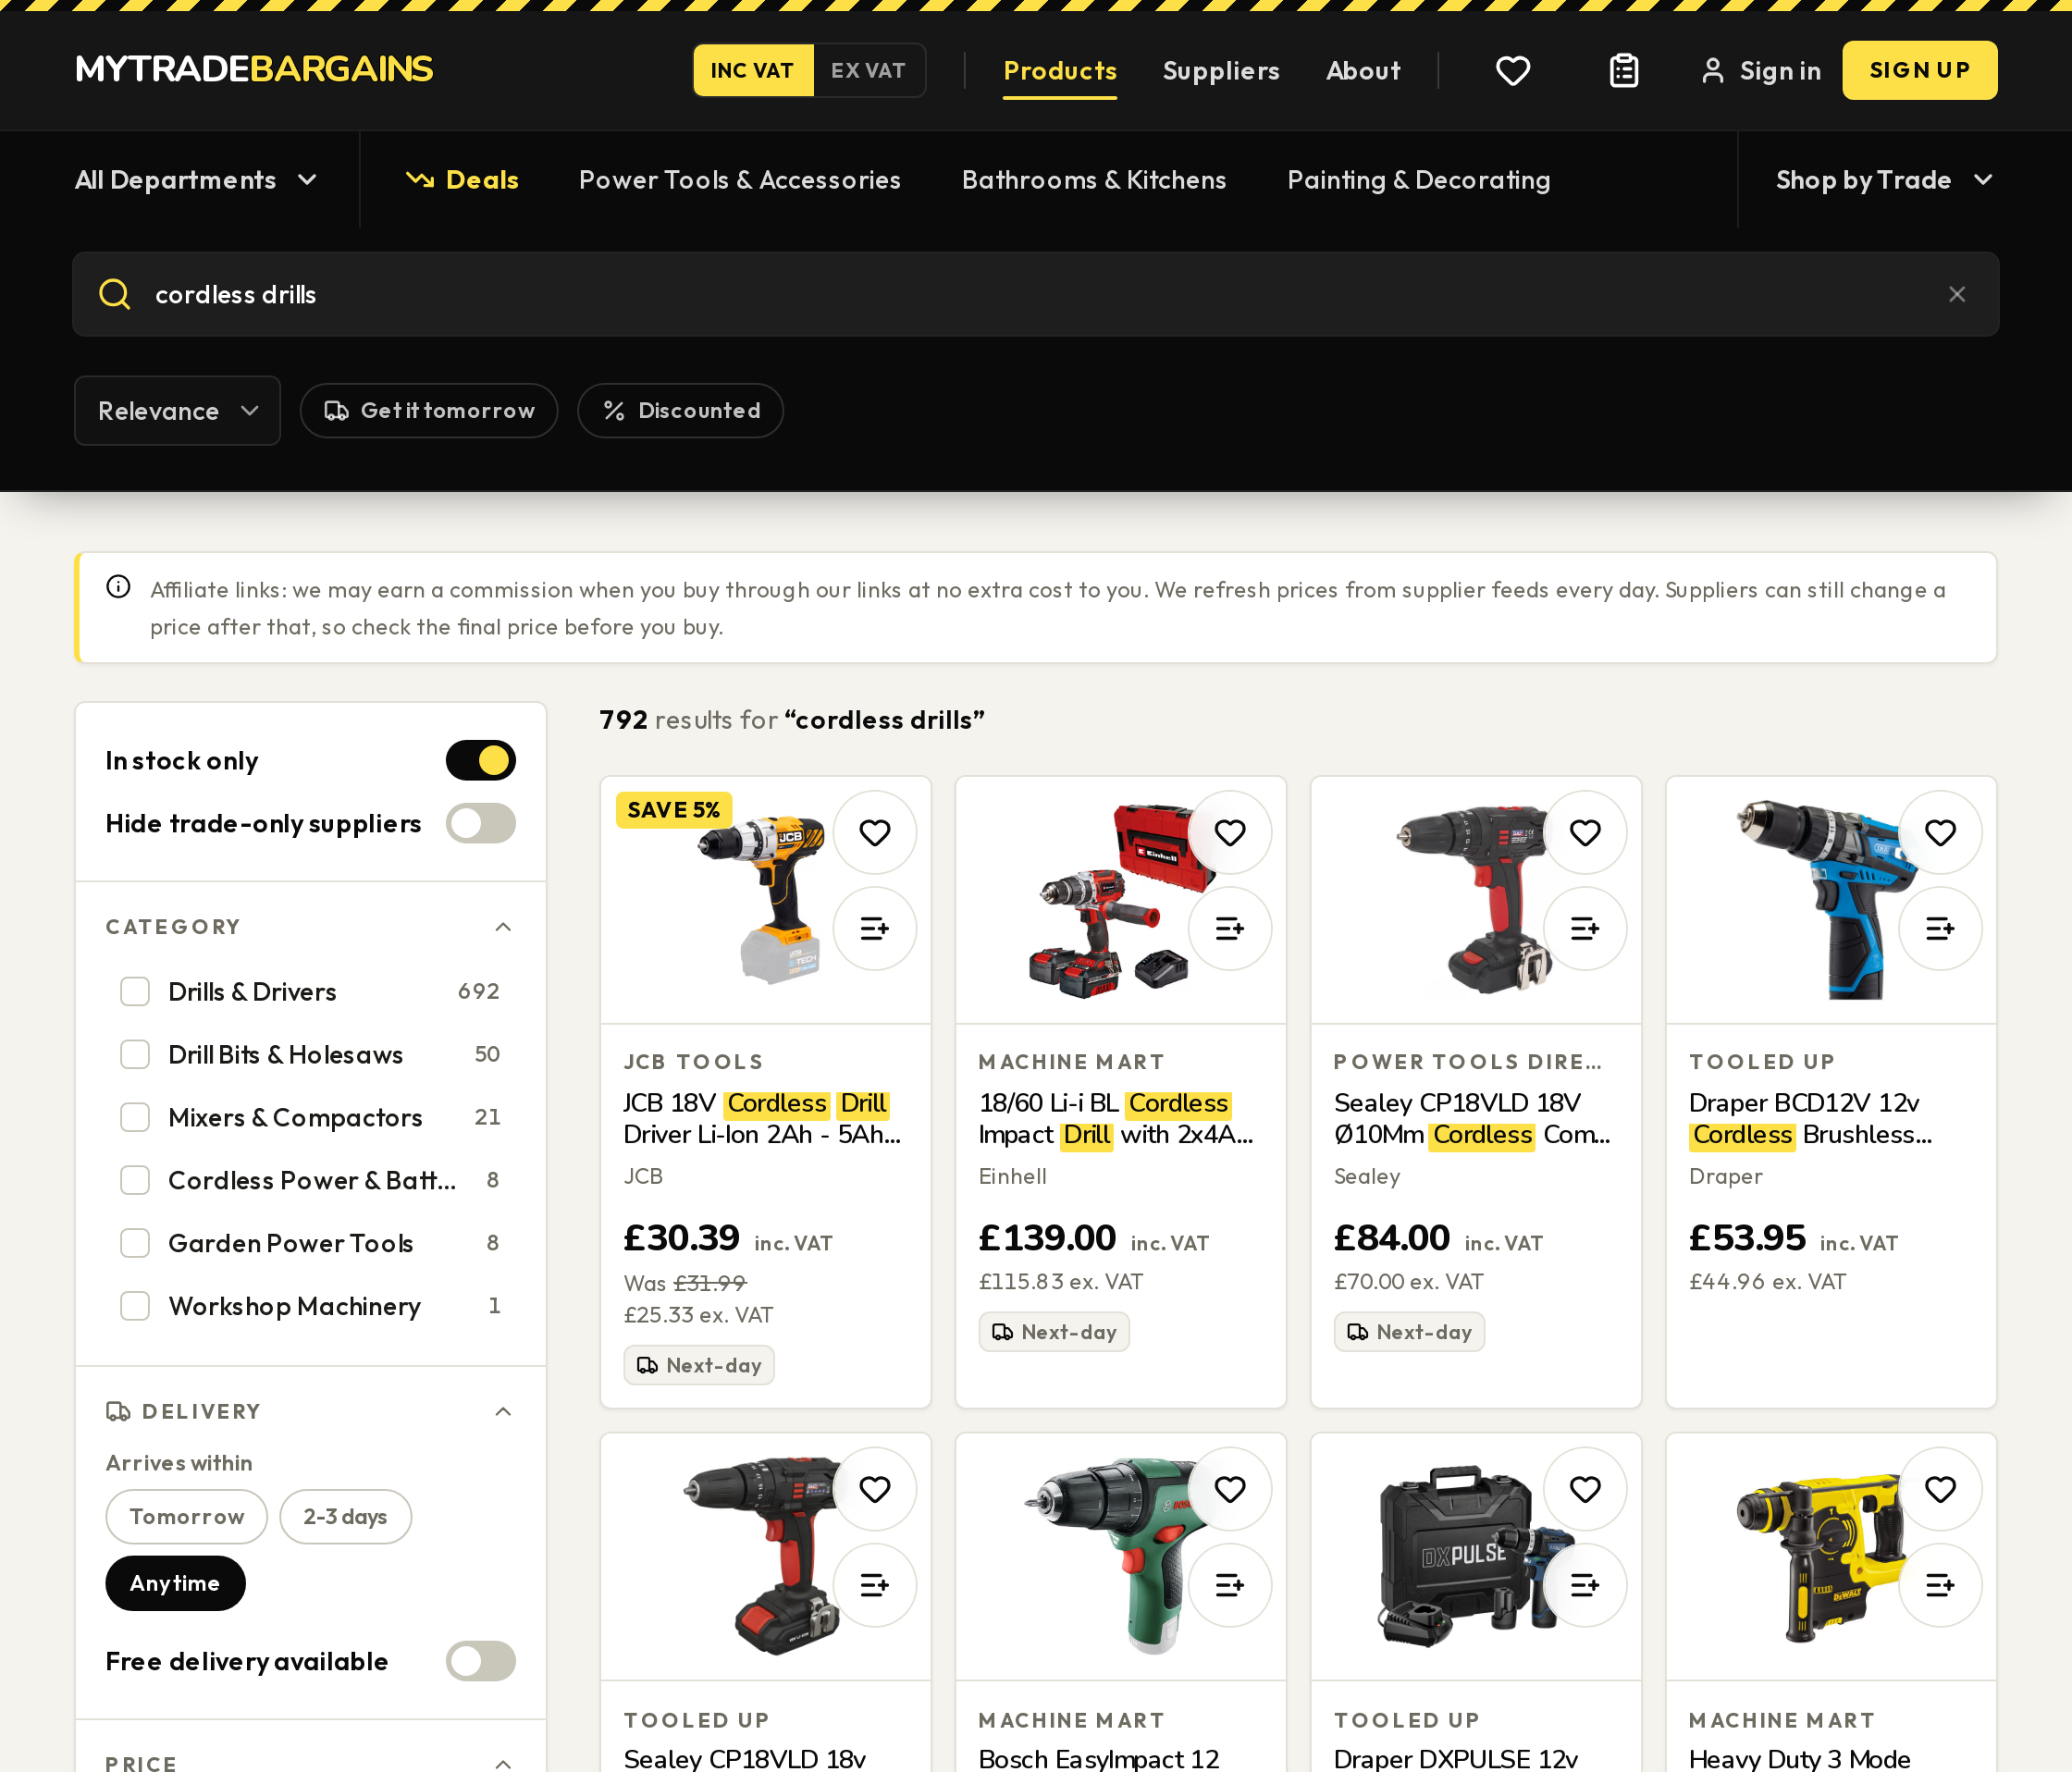Open the Relevance sort dropdown

(x=177, y=411)
